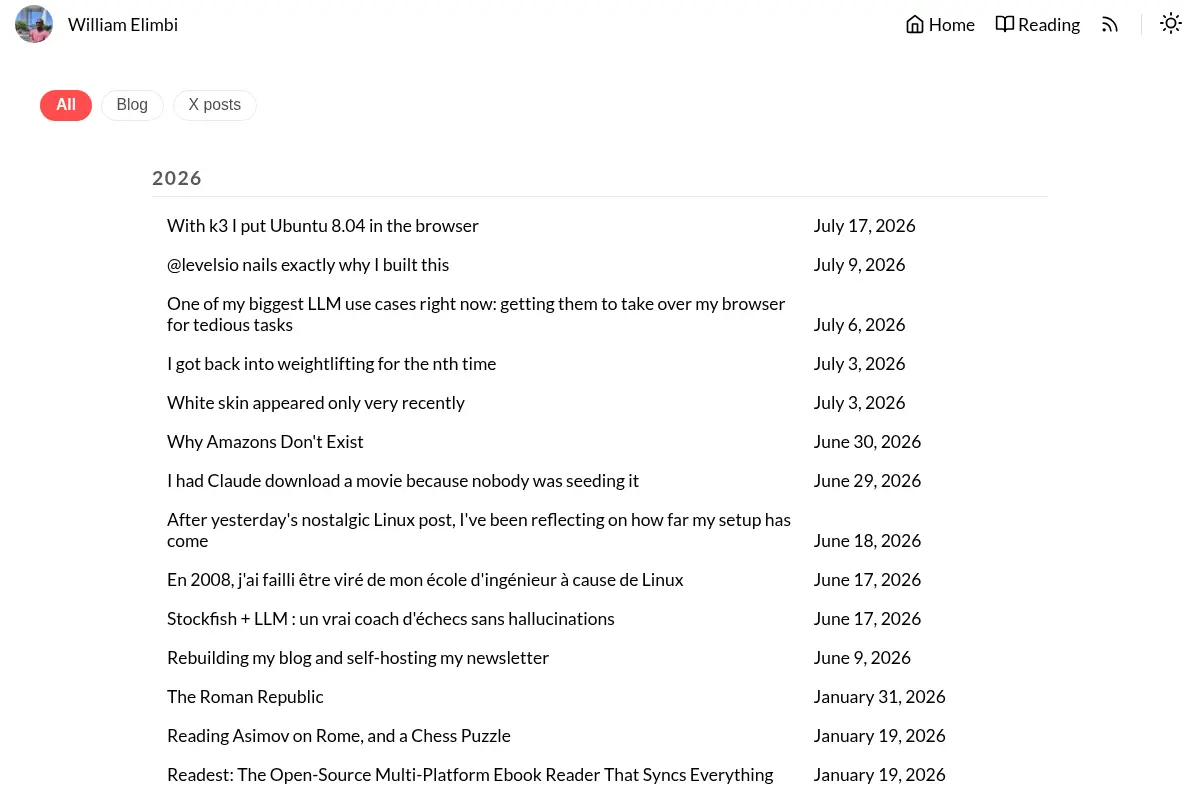This screenshot has width=1200, height=800.
Task: Open White skin appeared only recently post
Action: click(x=316, y=403)
